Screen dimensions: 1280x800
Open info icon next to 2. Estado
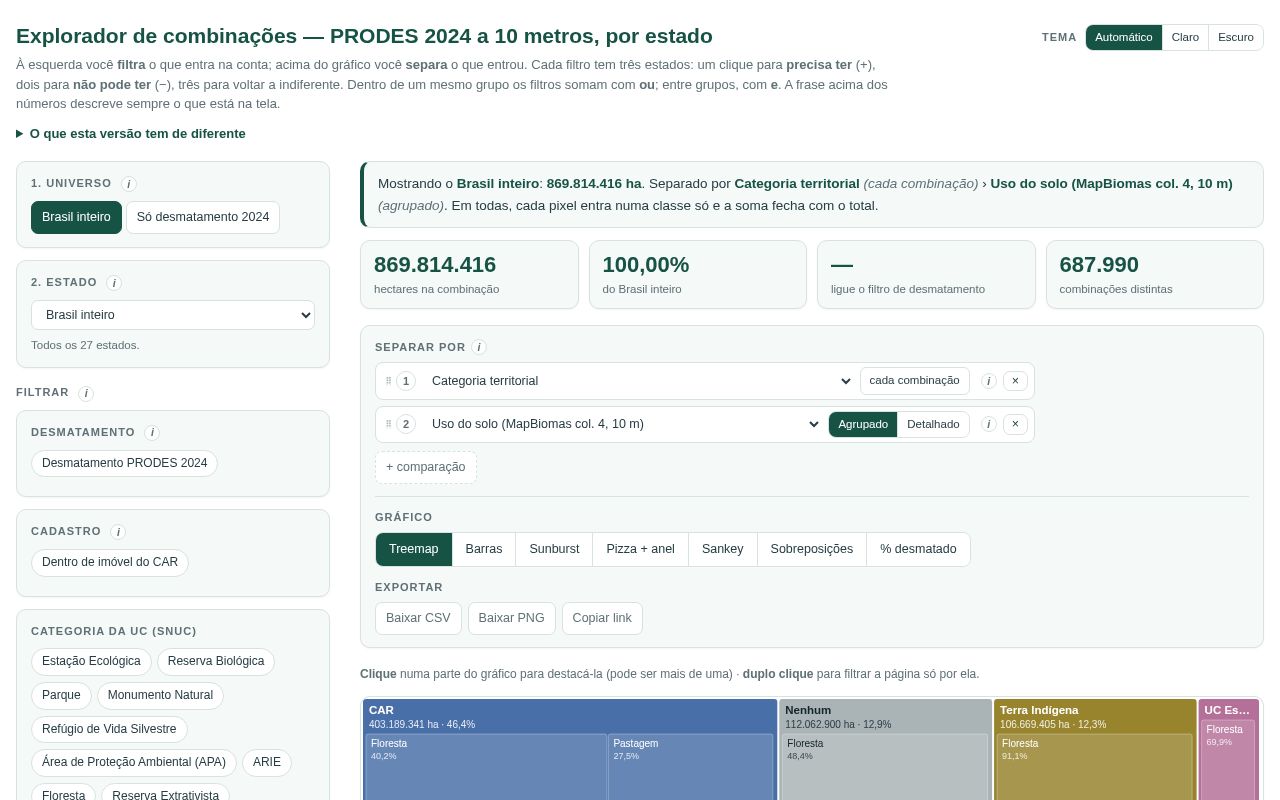(x=113, y=283)
